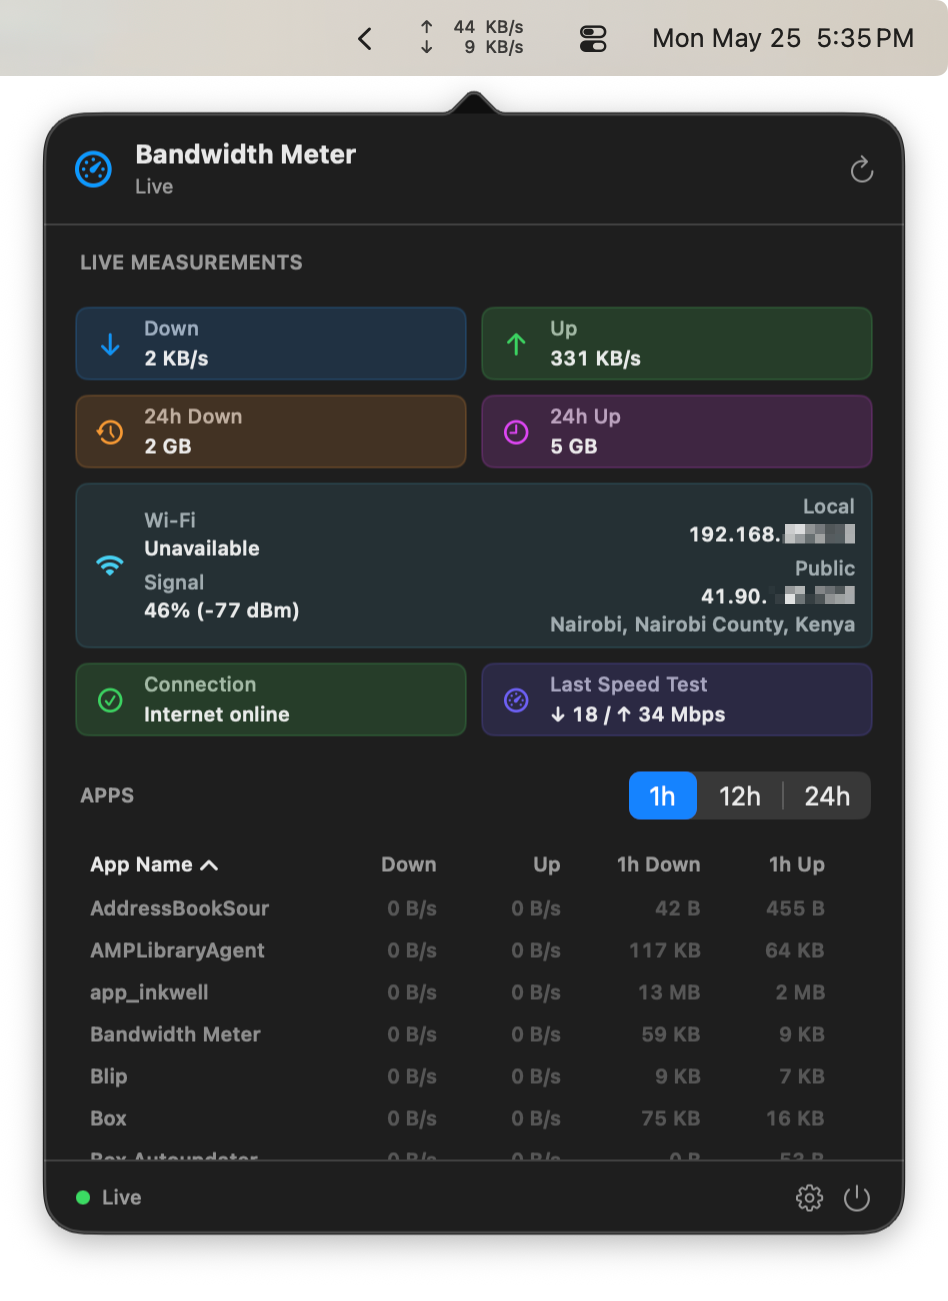The height and width of the screenshot is (1301, 948).
Task: Open Control Center from the menu bar
Action: tap(593, 39)
